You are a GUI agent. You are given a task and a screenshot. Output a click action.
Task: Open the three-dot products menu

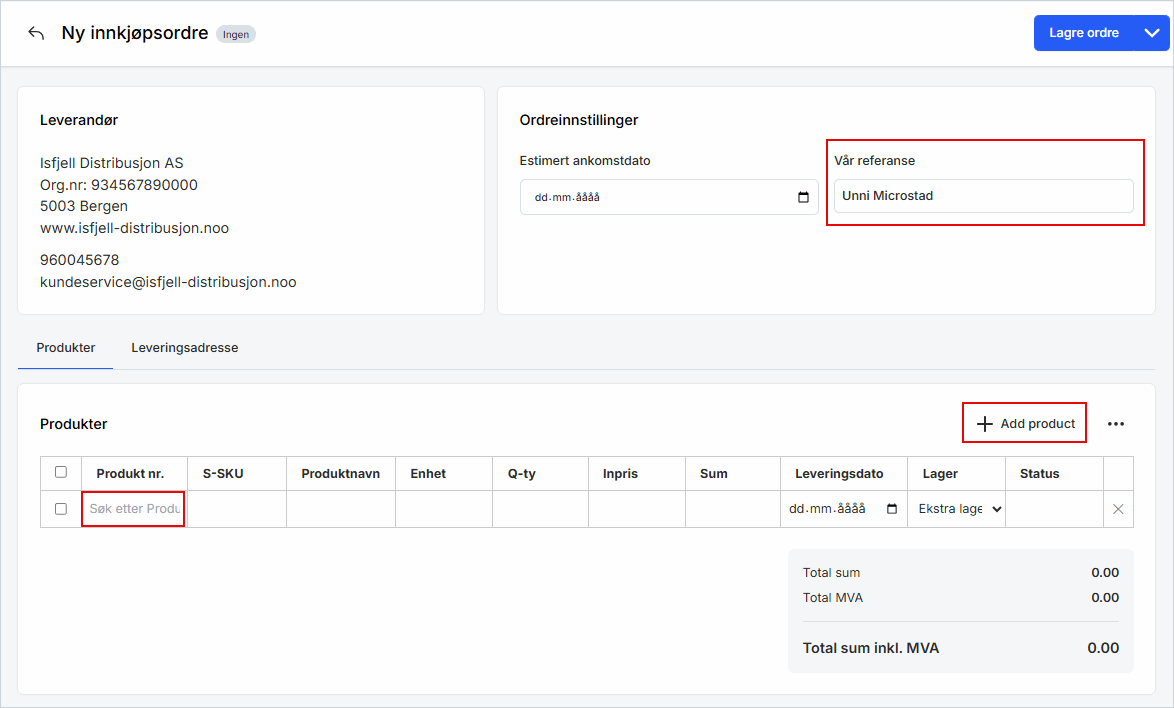click(1116, 424)
